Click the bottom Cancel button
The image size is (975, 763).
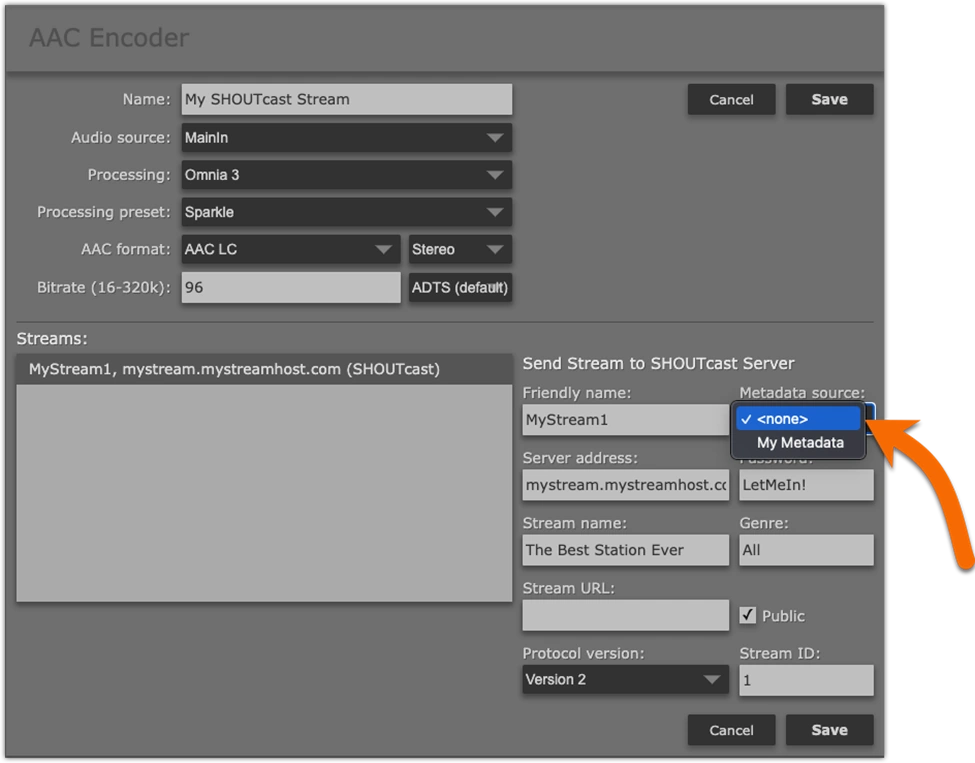[731, 729]
